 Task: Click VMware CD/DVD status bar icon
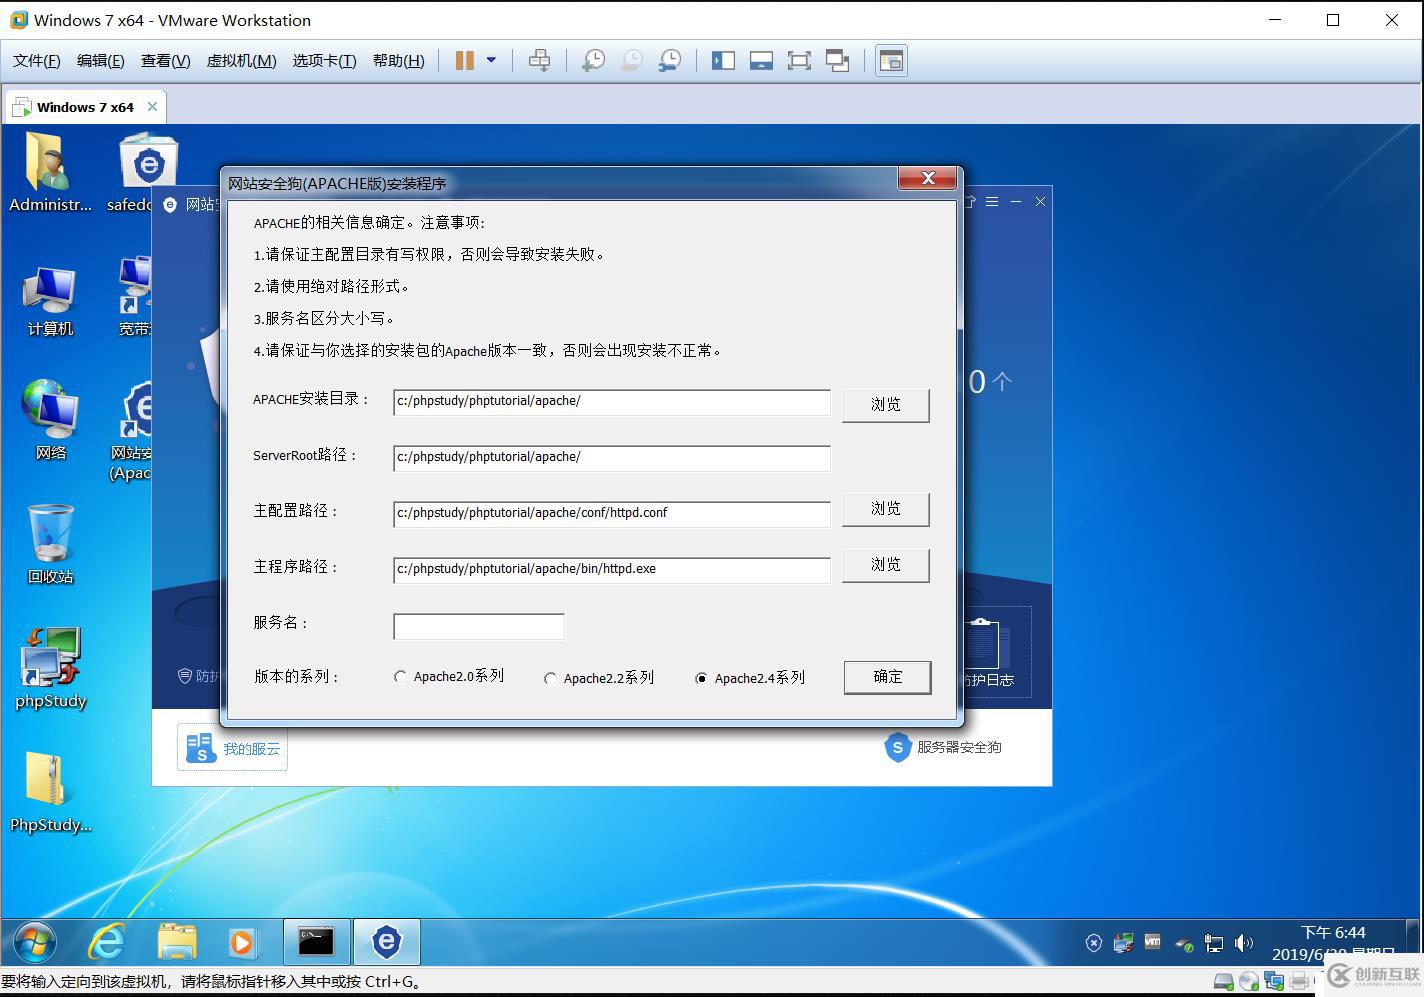(x=1249, y=981)
